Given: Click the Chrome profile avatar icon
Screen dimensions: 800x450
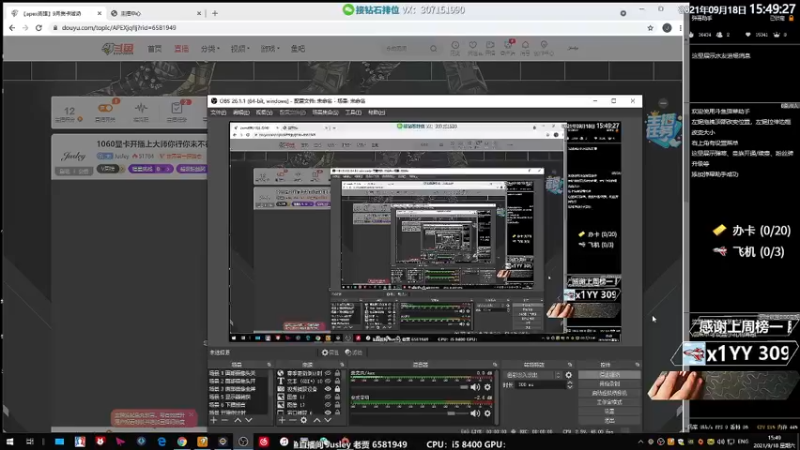Looking at the screenshot, I should pos(666,28).
